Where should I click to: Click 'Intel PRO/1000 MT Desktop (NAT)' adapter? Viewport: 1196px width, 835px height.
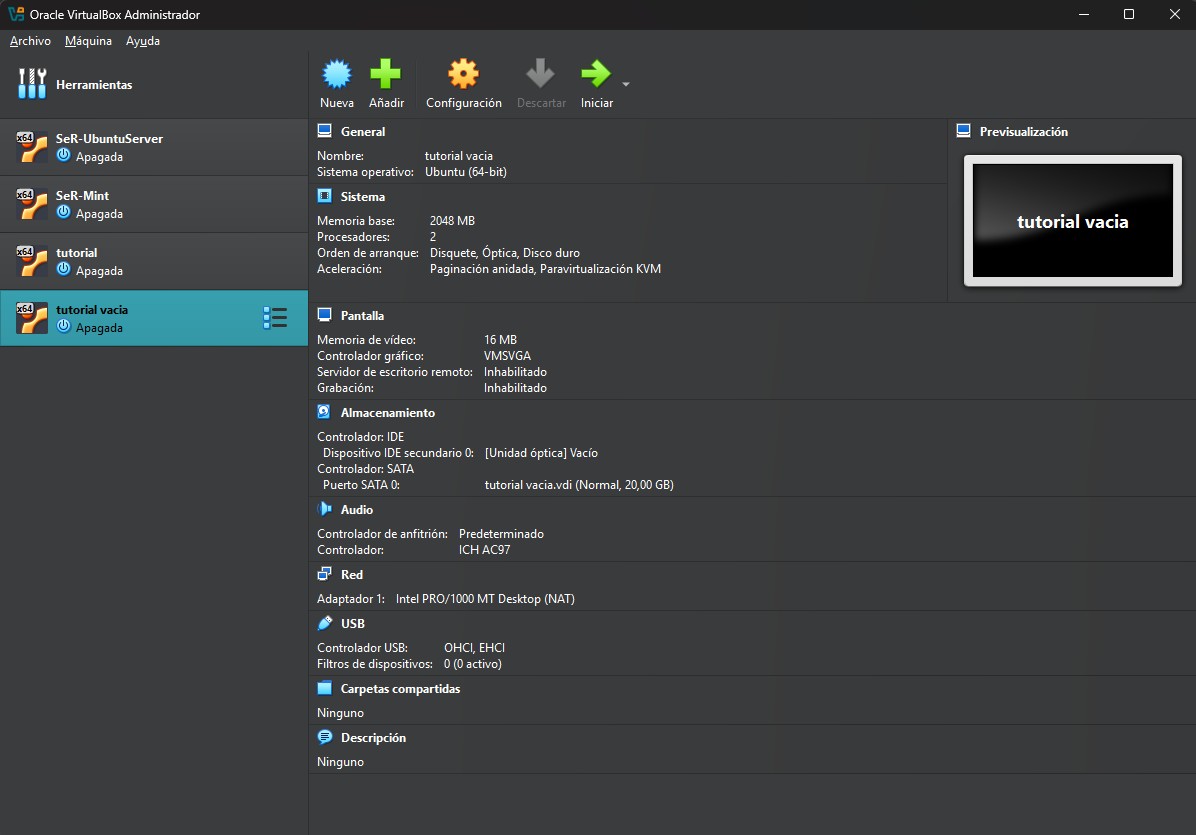(485, 599)
